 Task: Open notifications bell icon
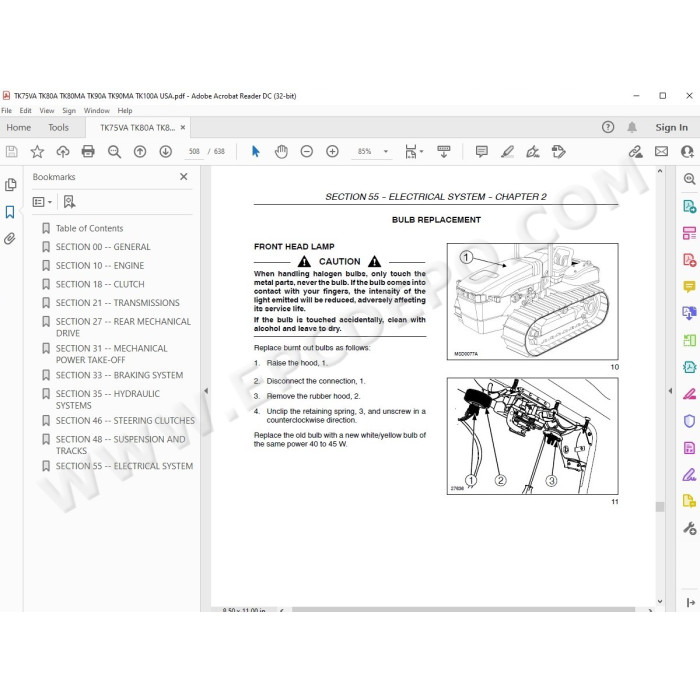pyautogui.click(x=632, y=128)
